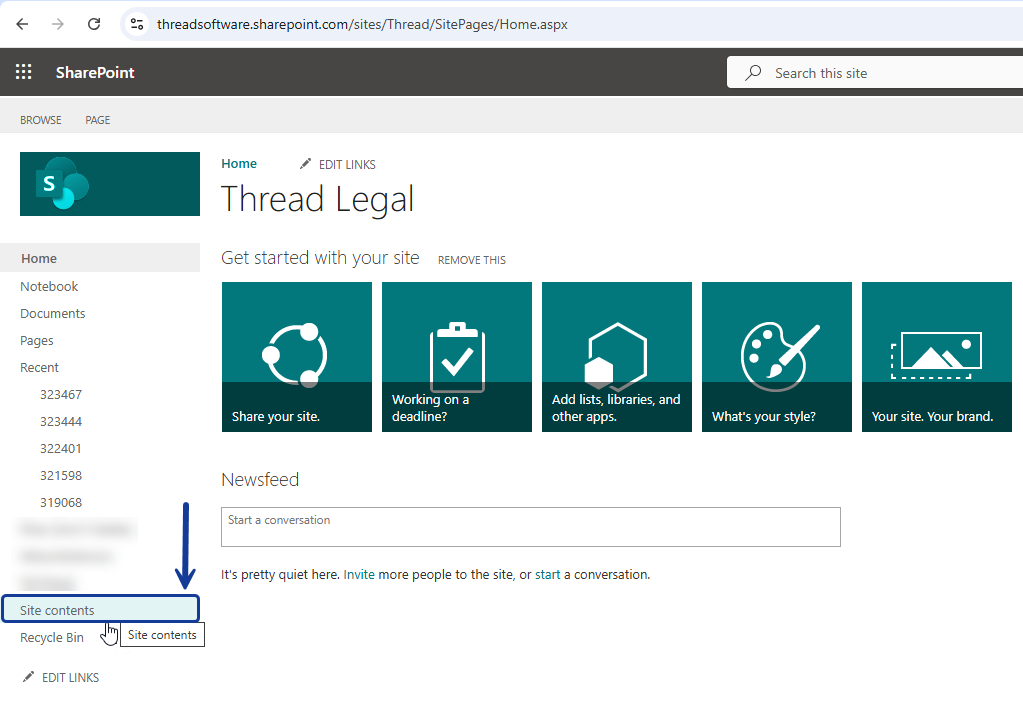Open the Recycle Bin link
The width and height of the screenshot is (1023, 725).
click(52, 638)
